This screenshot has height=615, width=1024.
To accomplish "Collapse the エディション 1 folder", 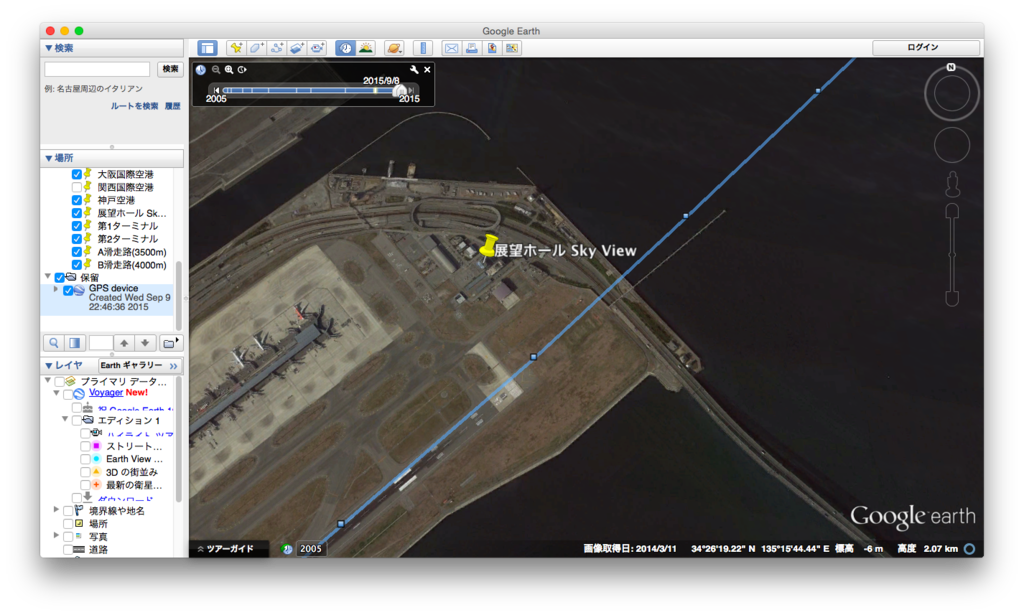I will point(65,419).
